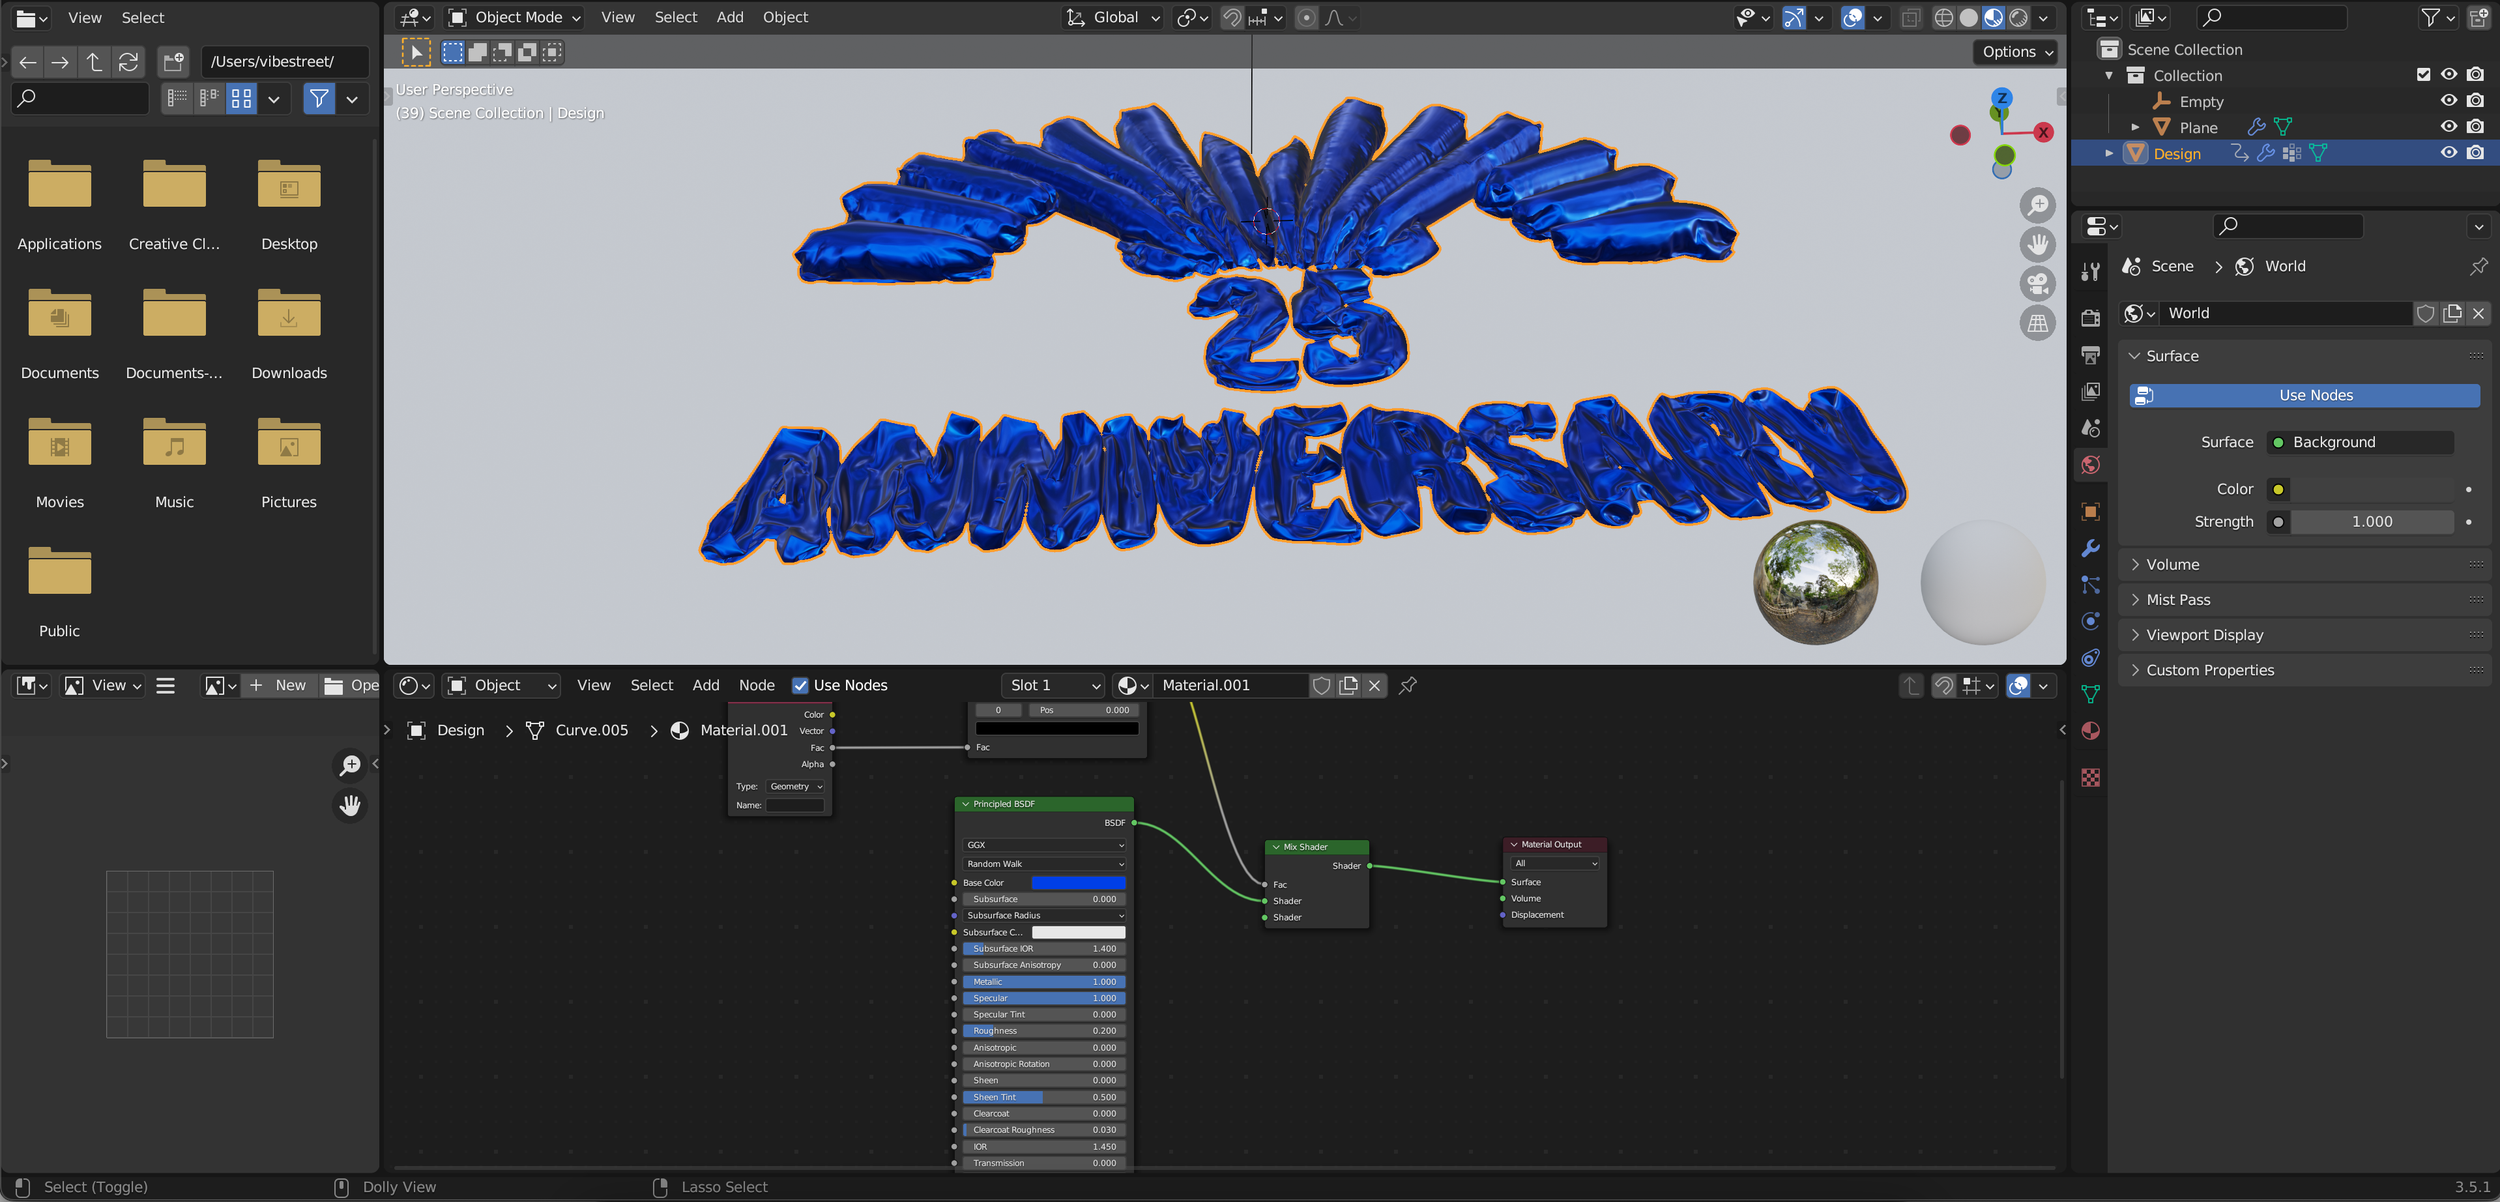This screenshot has height=1202, width=2500.
Task: Open the Modifier properties wrench tab
Action: coord(2090,548)
